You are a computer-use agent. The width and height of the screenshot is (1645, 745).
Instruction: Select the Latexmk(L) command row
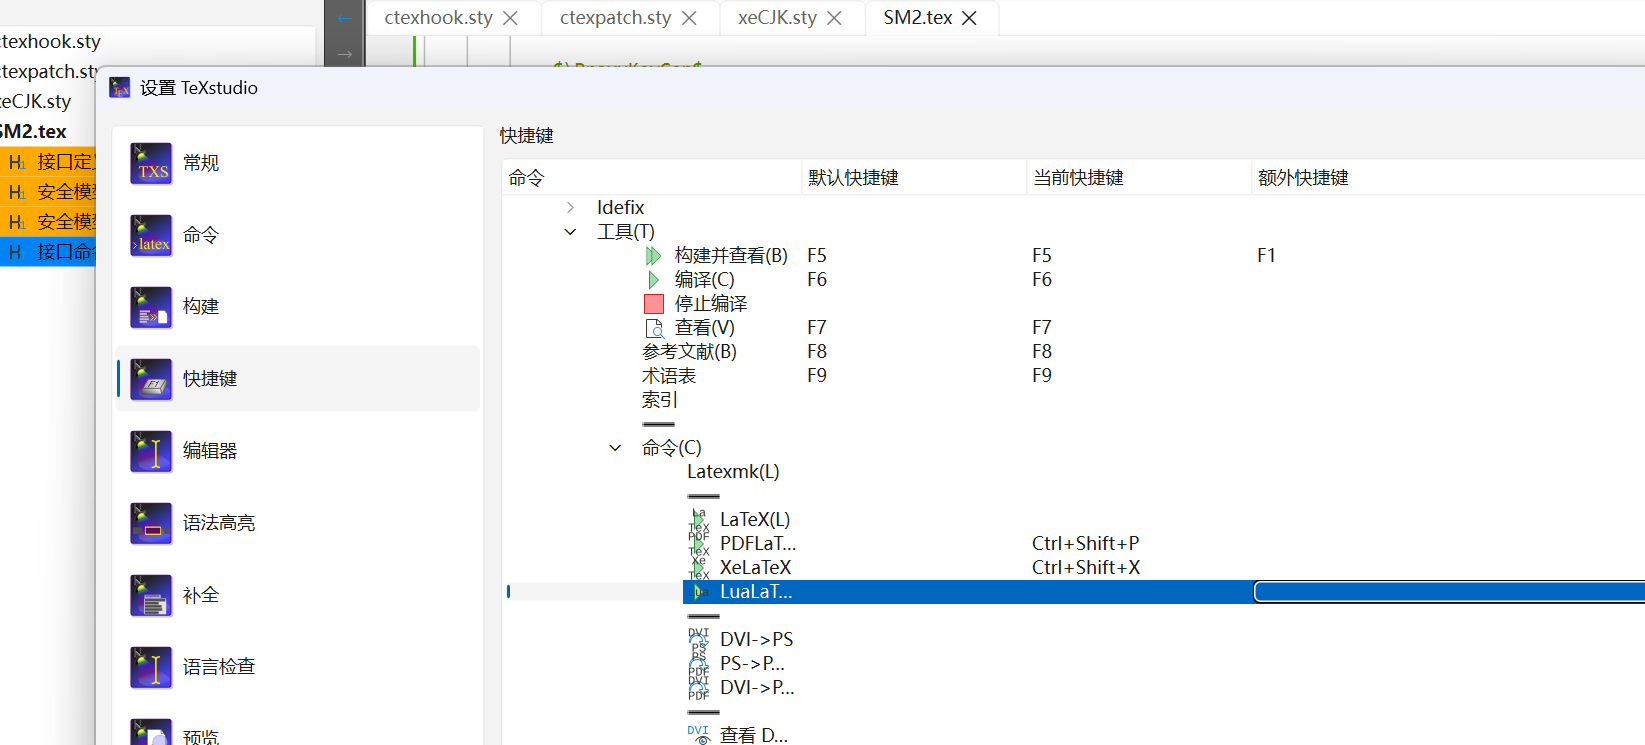[733, 472]
